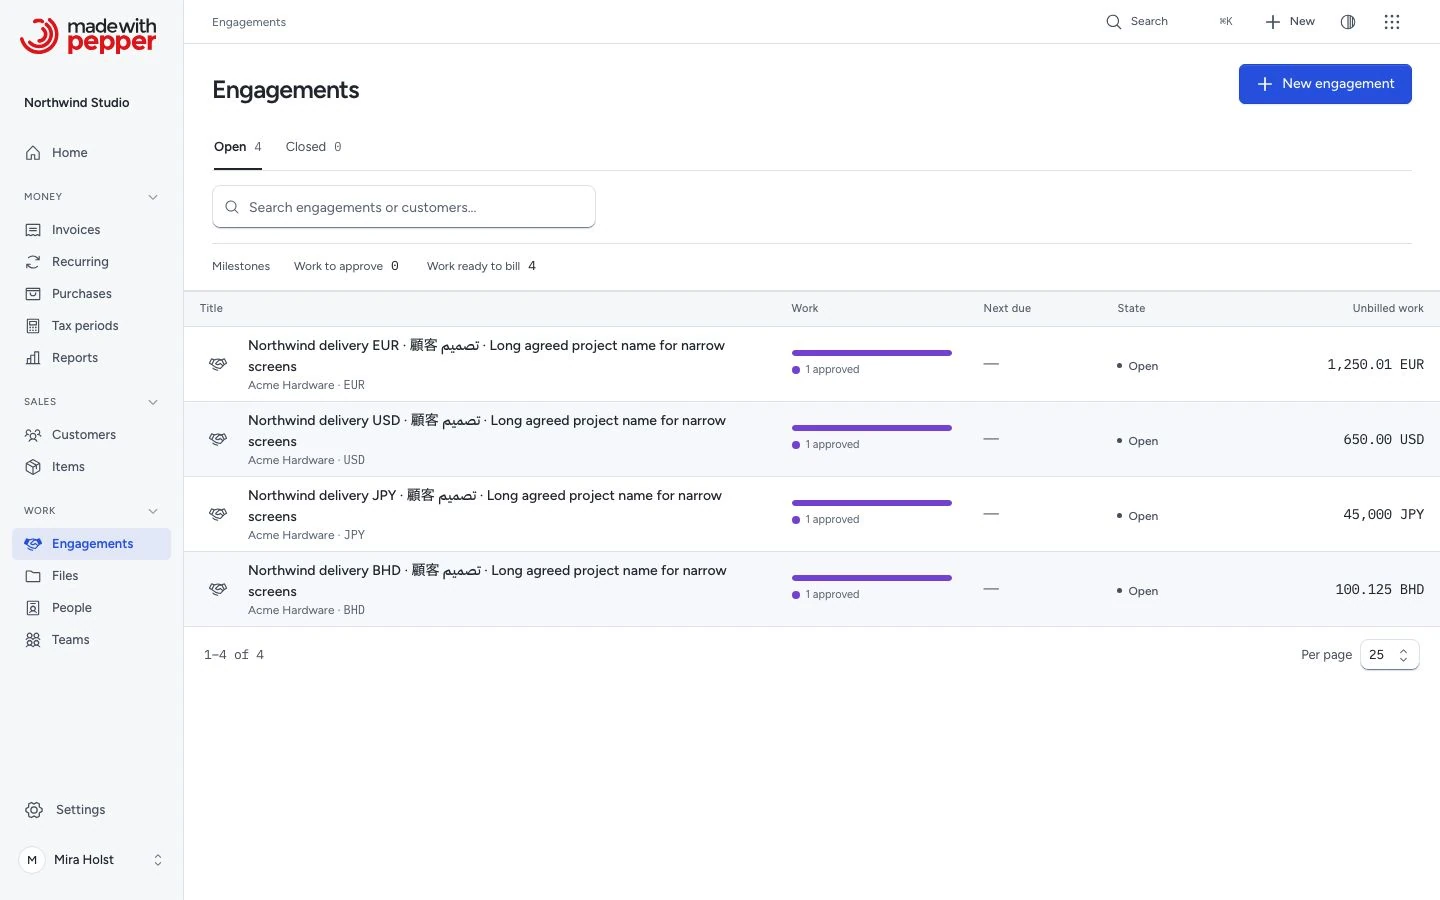Click the plus New button in top bar
Image resolution: width=1440 pixels, height=900 pixels.
click(1290, 22)
